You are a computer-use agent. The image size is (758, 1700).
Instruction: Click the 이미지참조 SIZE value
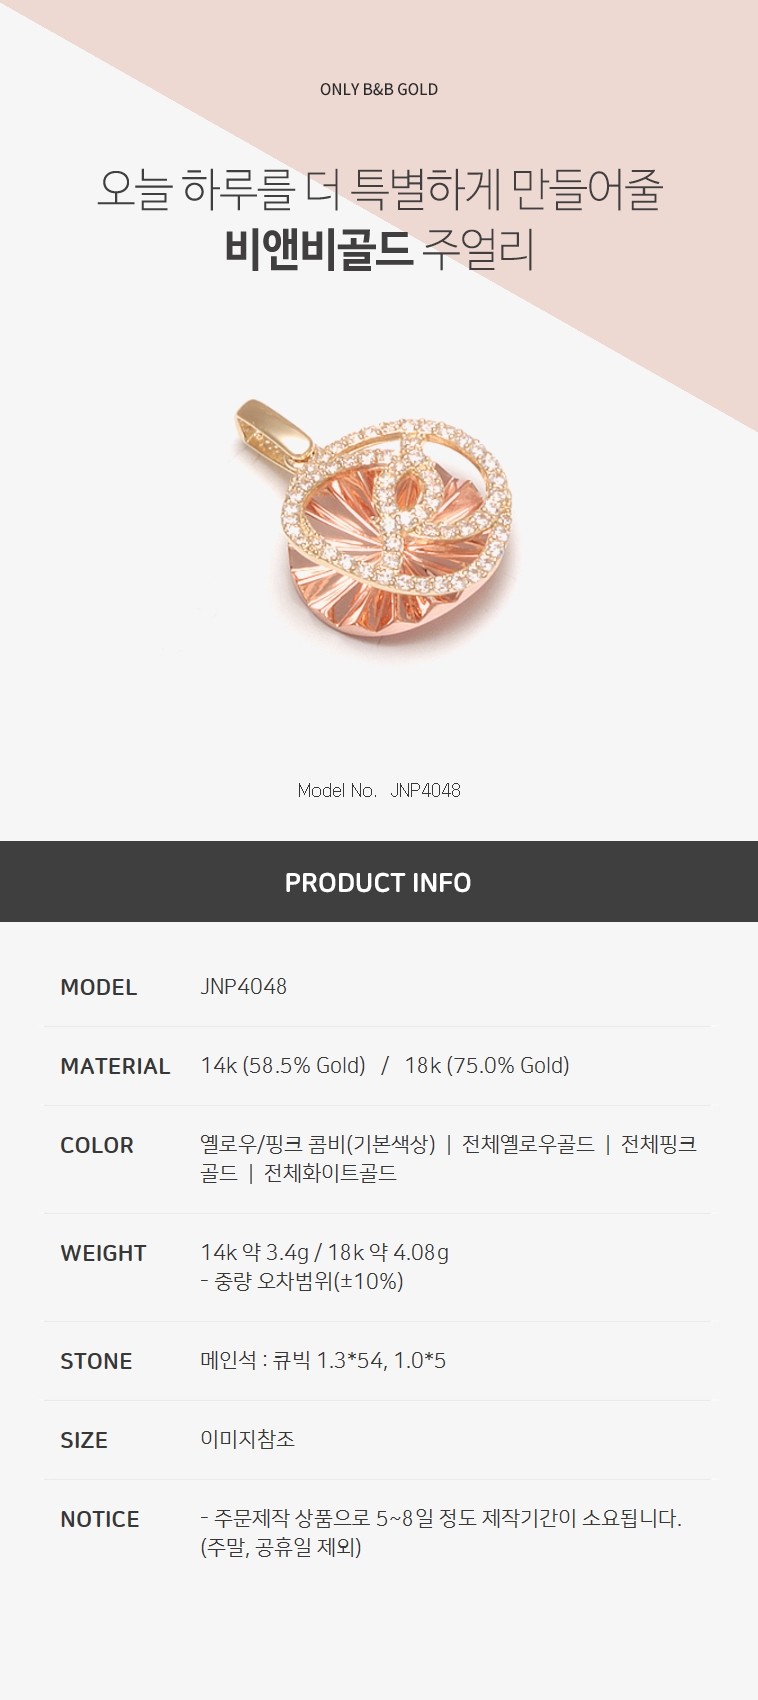[x=248, y=1440]
